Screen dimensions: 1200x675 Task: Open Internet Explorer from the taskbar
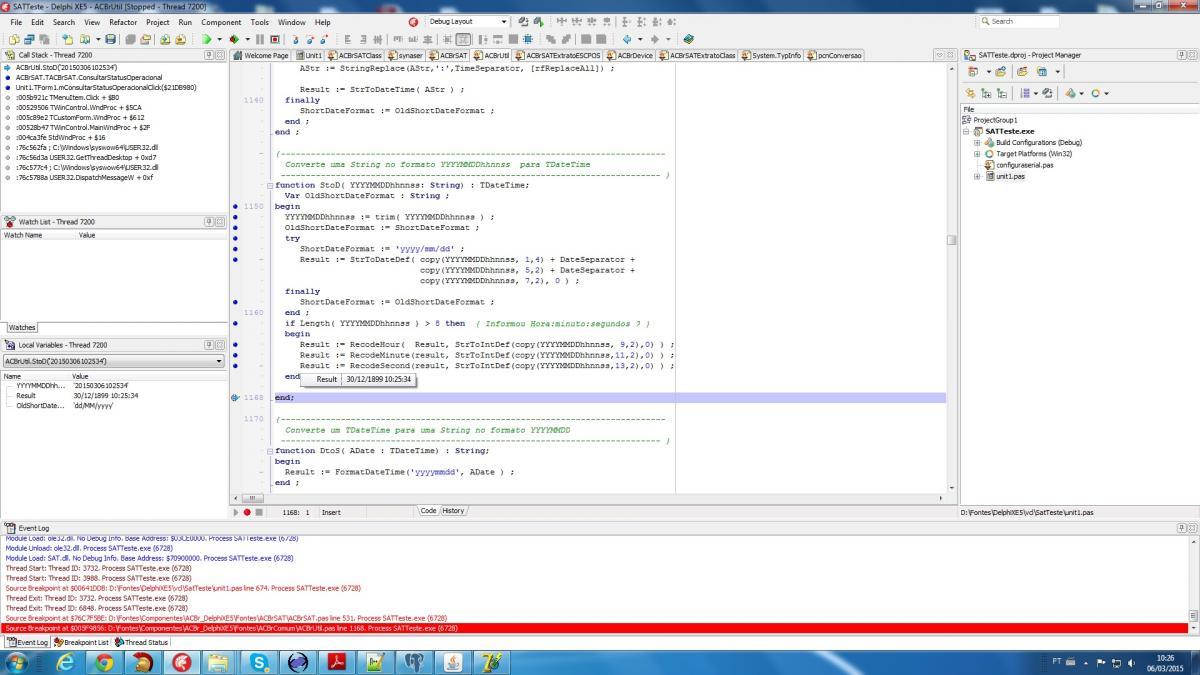65,661
